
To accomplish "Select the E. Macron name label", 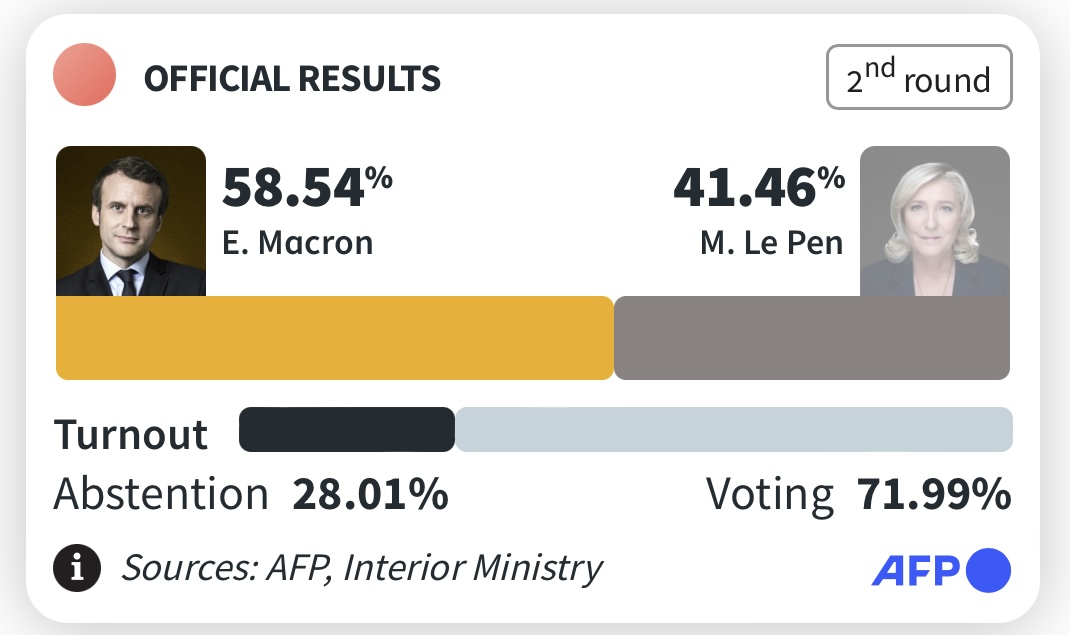I will click(x=297, y=243).
